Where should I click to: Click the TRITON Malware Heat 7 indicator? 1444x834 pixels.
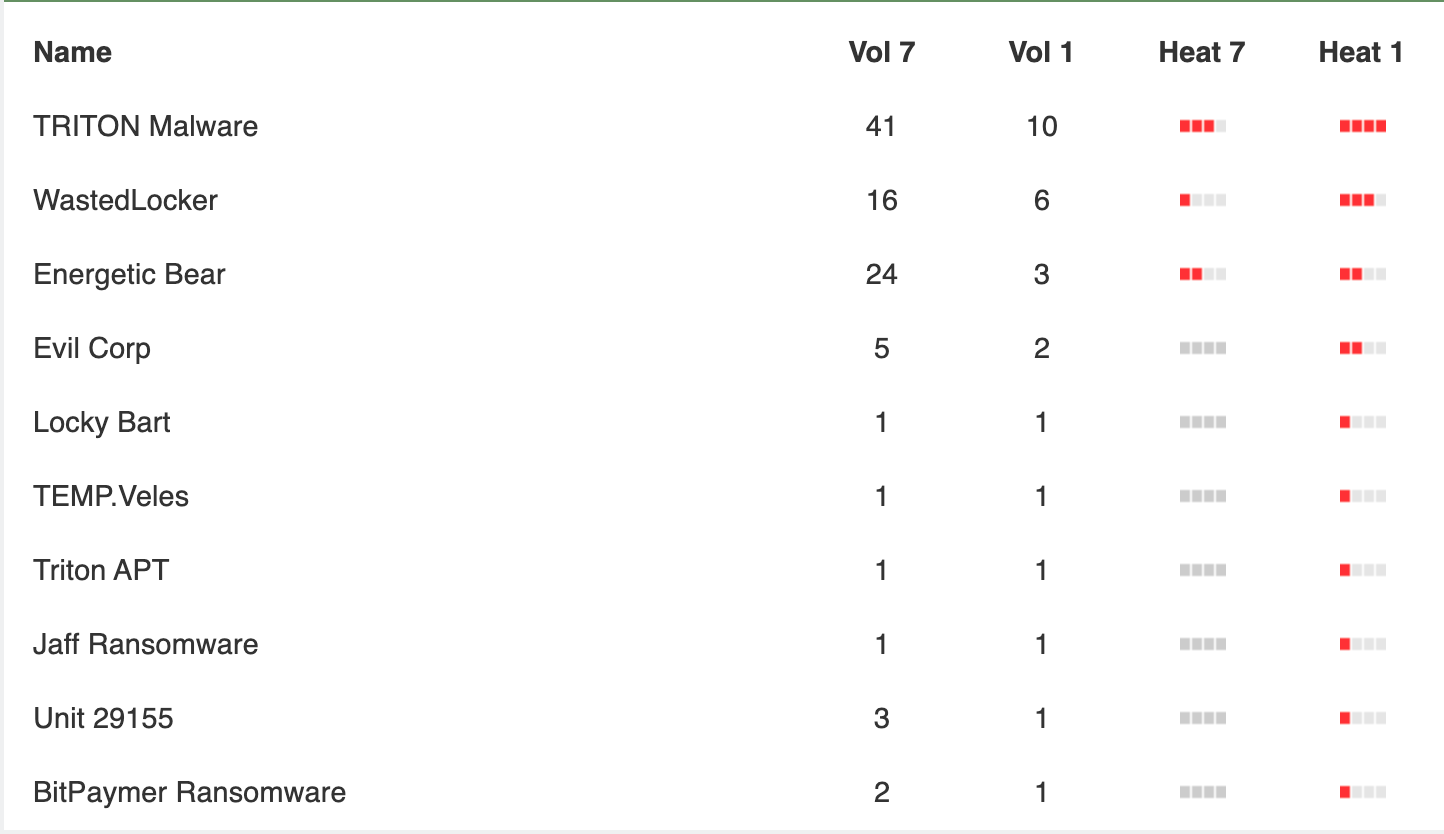click(x=1202, y=126)
